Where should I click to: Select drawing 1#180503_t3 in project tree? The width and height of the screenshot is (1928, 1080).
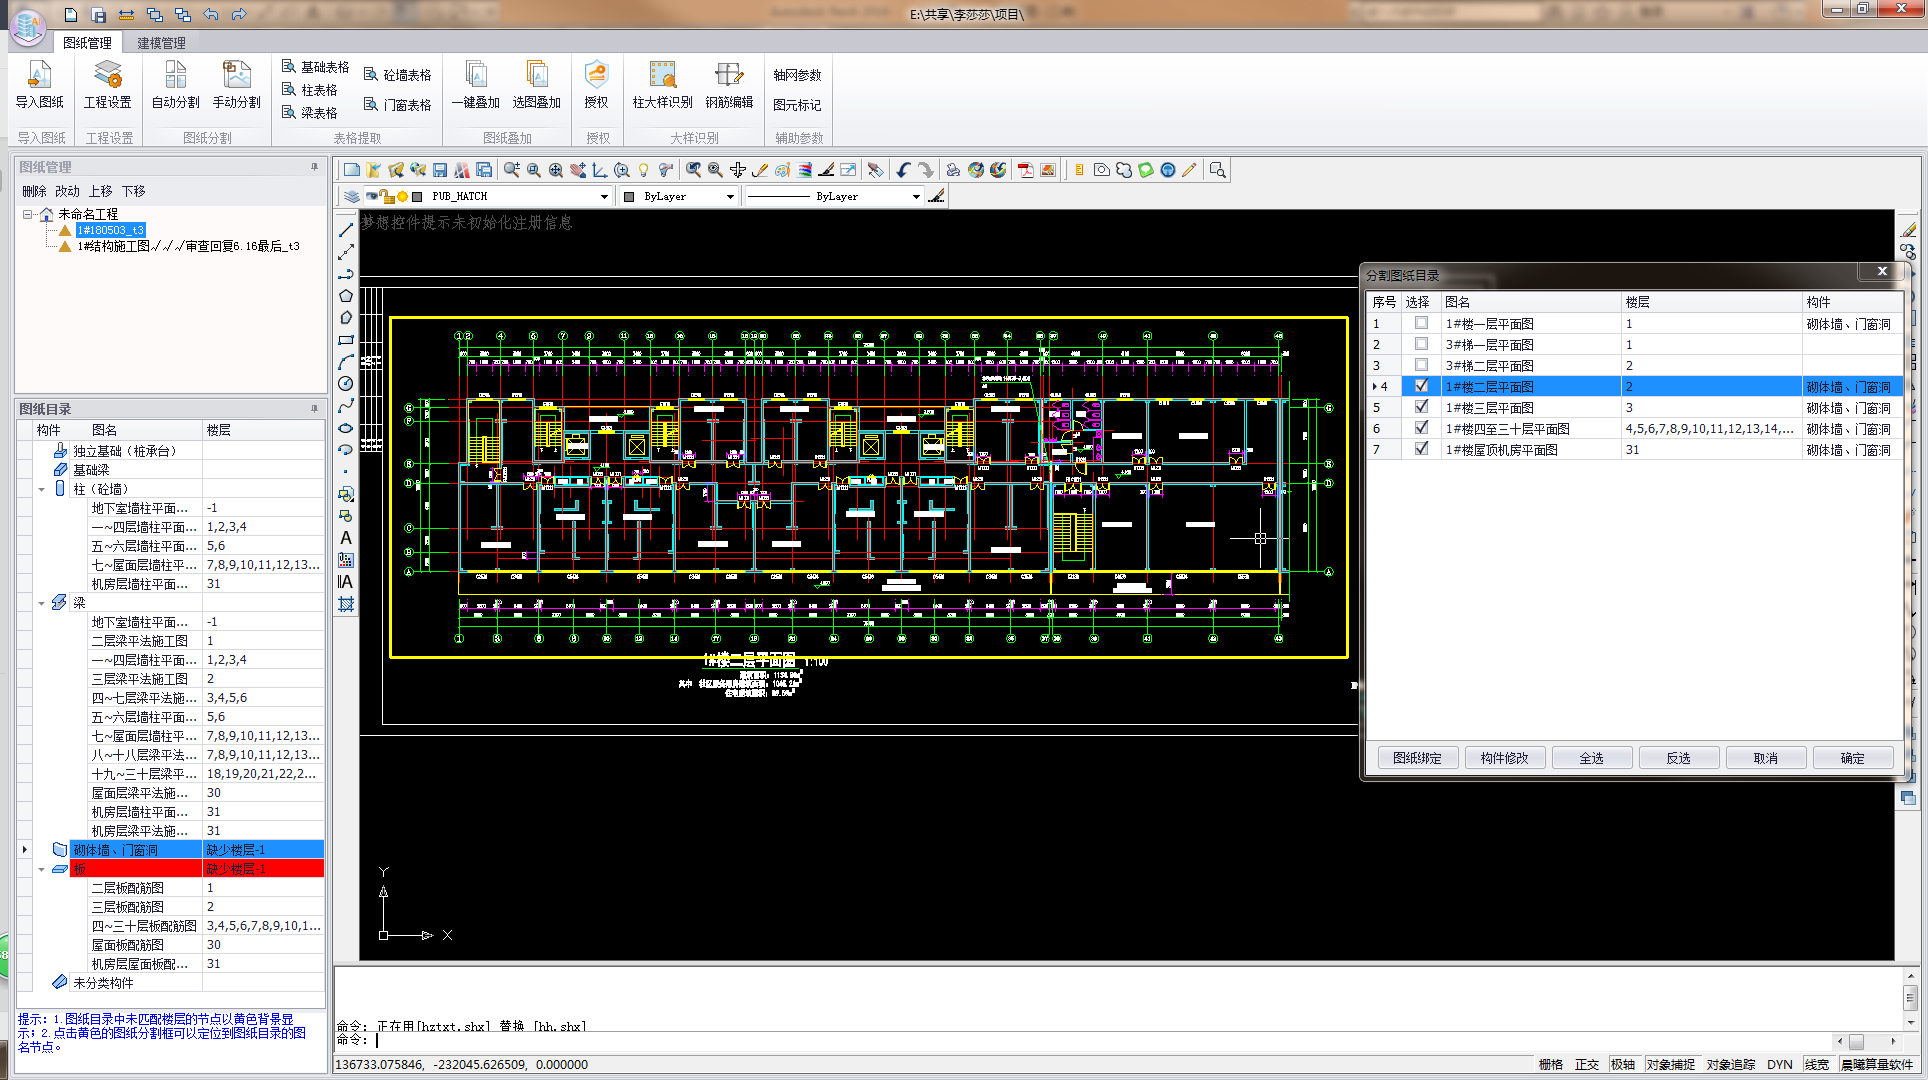pos(111,230)
